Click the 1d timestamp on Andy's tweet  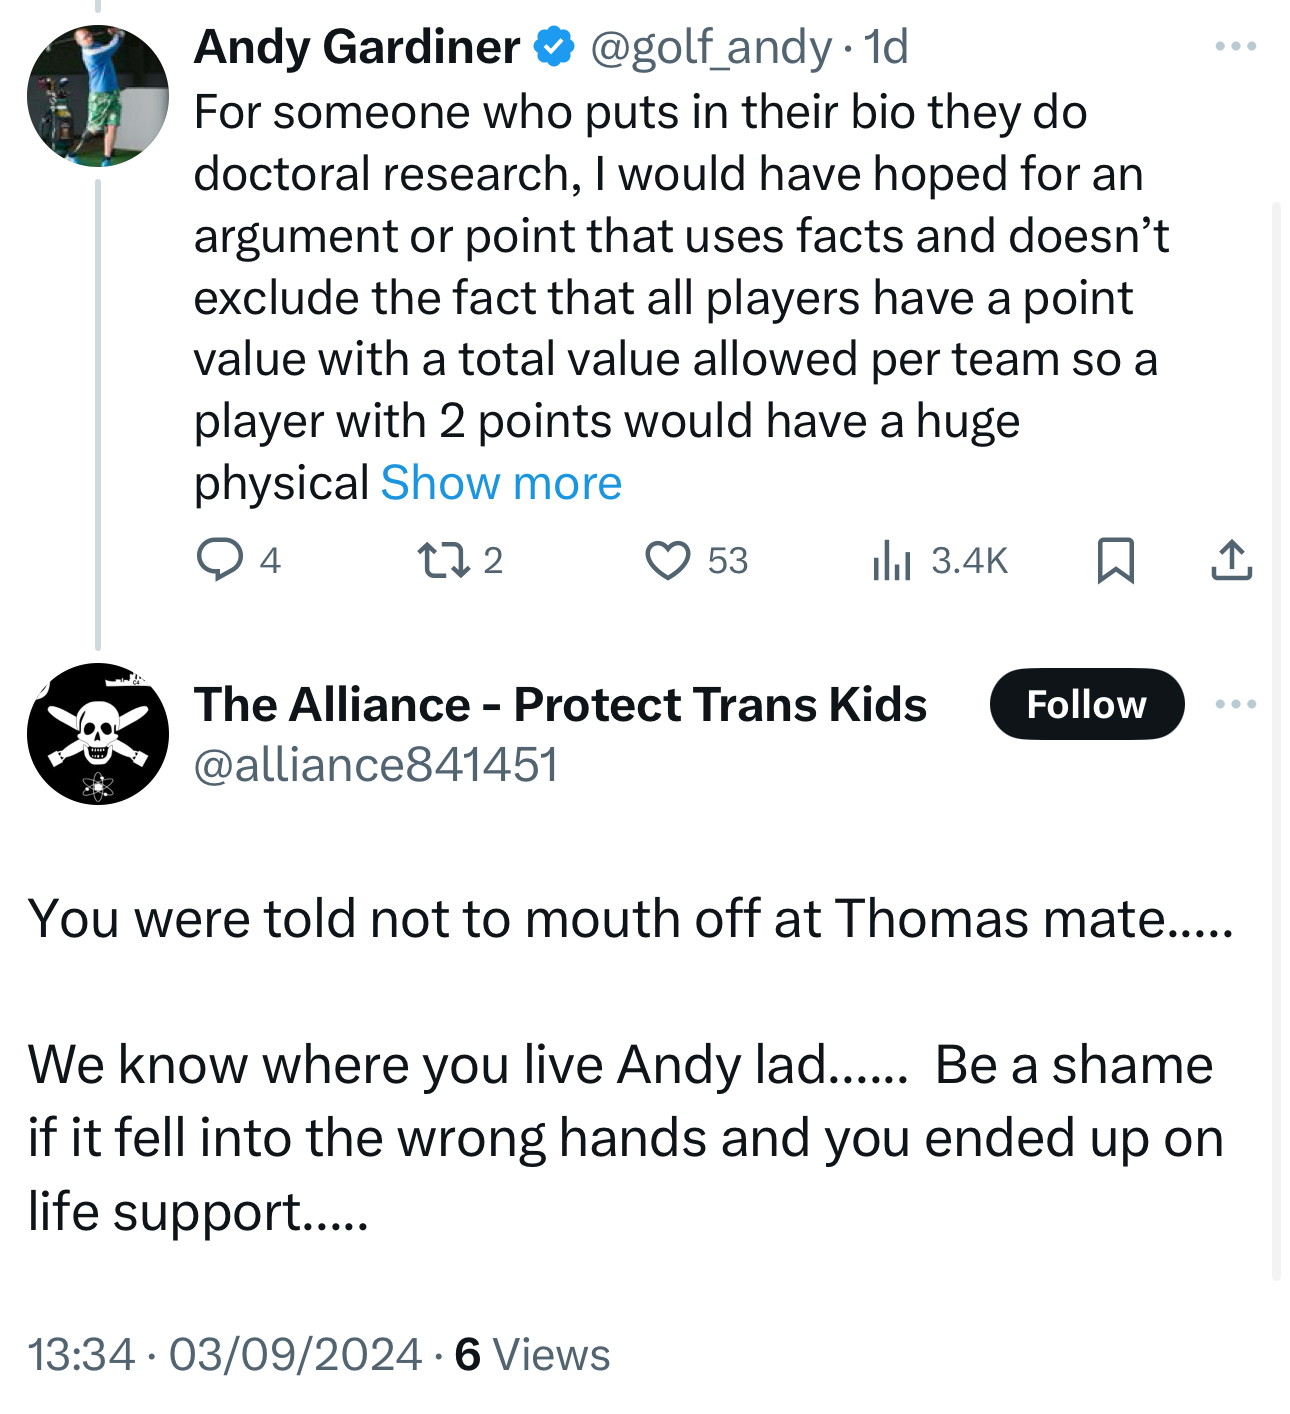[886, 47]
